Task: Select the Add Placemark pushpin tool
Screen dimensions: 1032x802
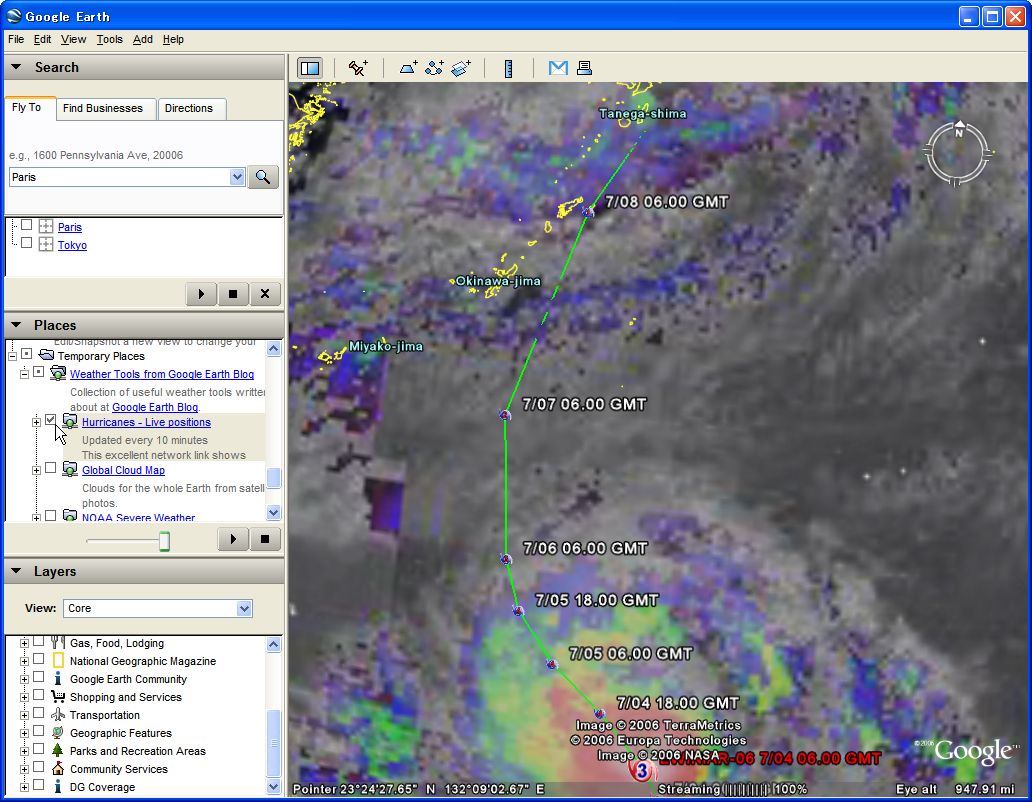Action: pos(358,68)
